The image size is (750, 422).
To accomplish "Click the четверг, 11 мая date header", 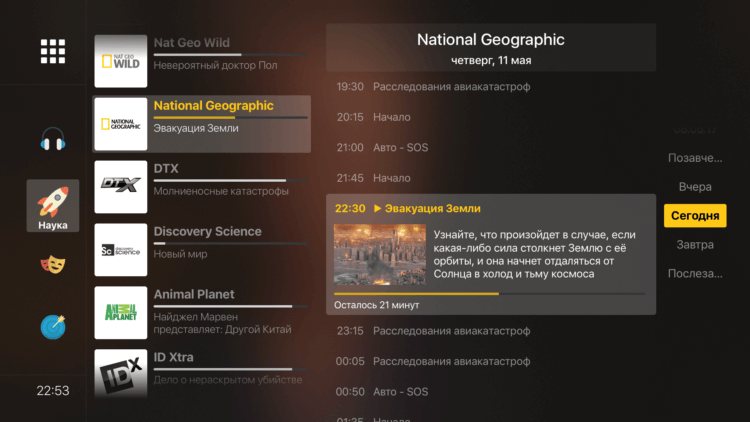I will 491,60.
